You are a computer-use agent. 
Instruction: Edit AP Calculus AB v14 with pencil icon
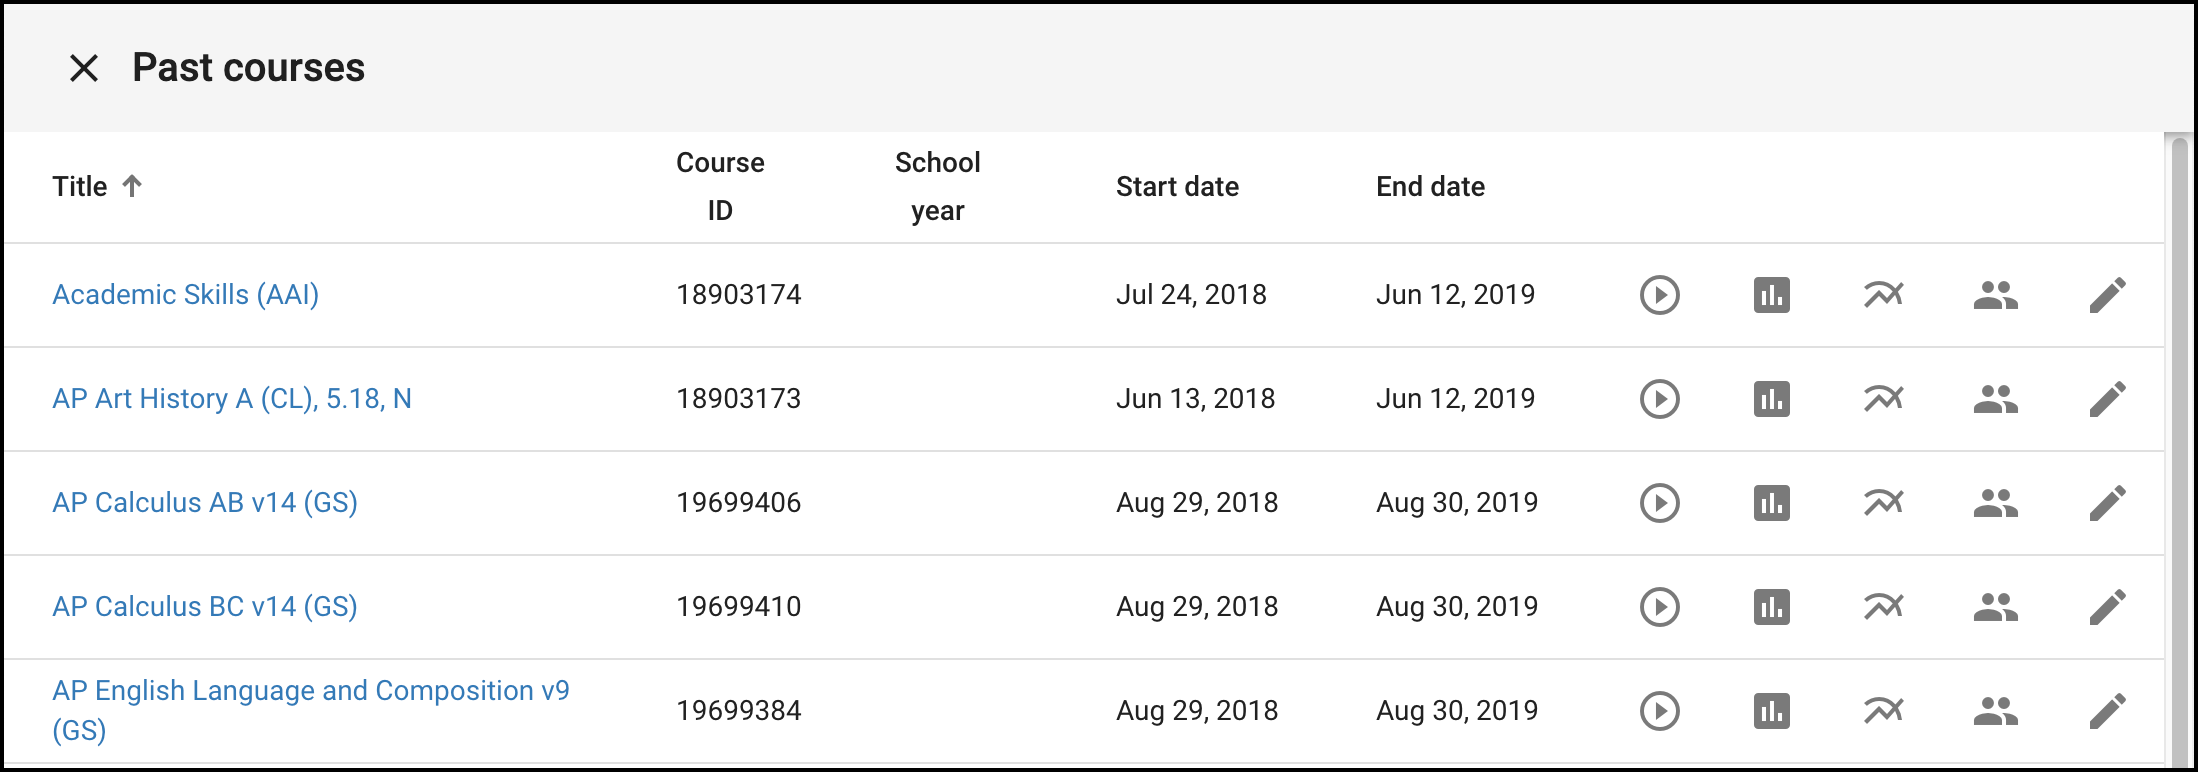click(2107, 503)
